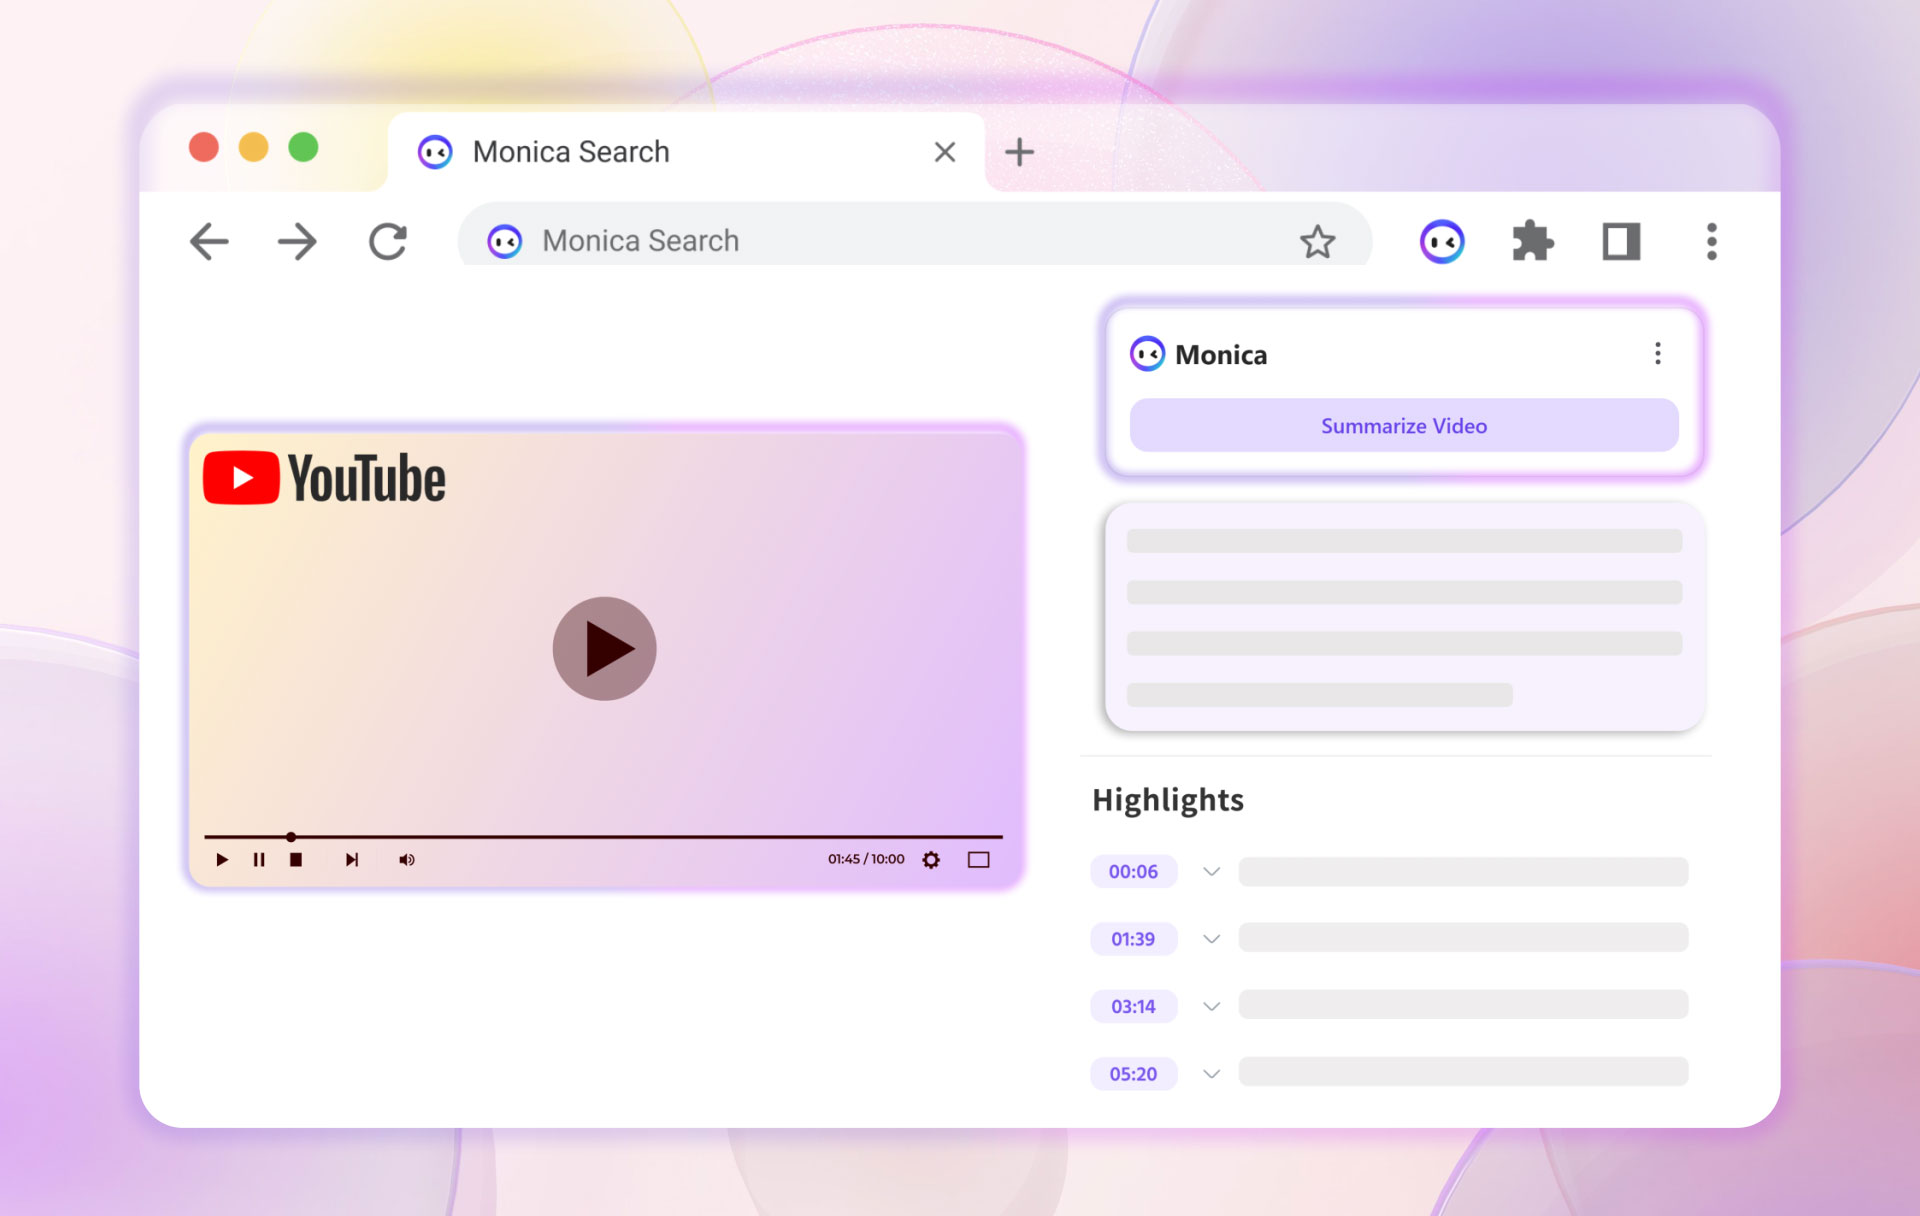Stop the video with square button
The height and width of the screenshot is (1216, 1920).
[296, 860]
